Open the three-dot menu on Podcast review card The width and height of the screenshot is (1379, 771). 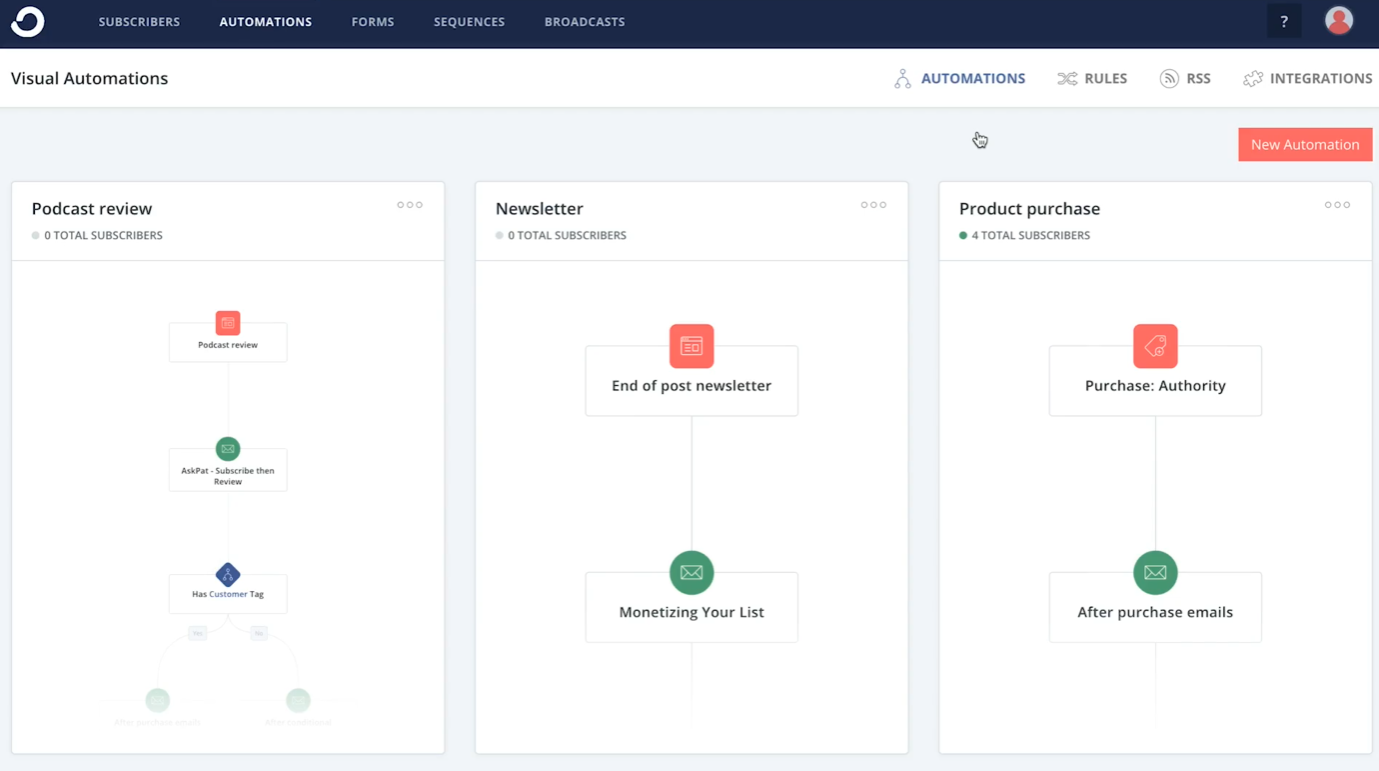coord(410,205)
